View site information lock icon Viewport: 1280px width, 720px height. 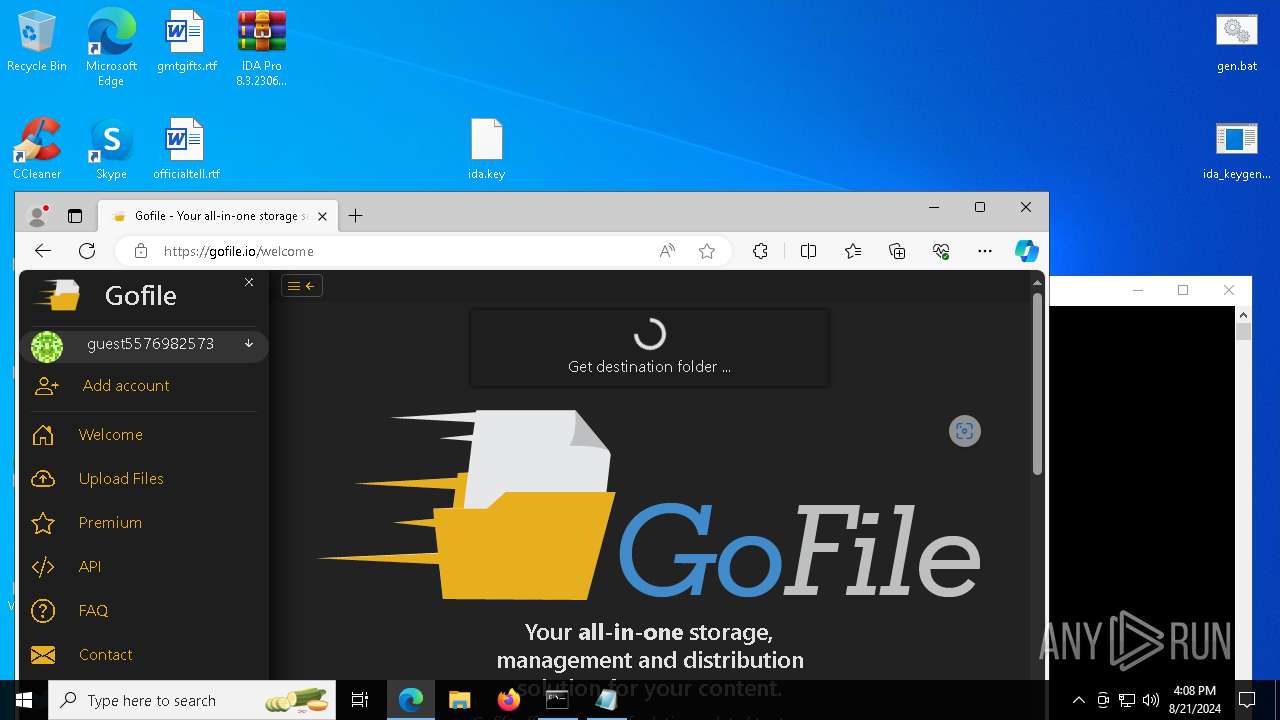141,251
